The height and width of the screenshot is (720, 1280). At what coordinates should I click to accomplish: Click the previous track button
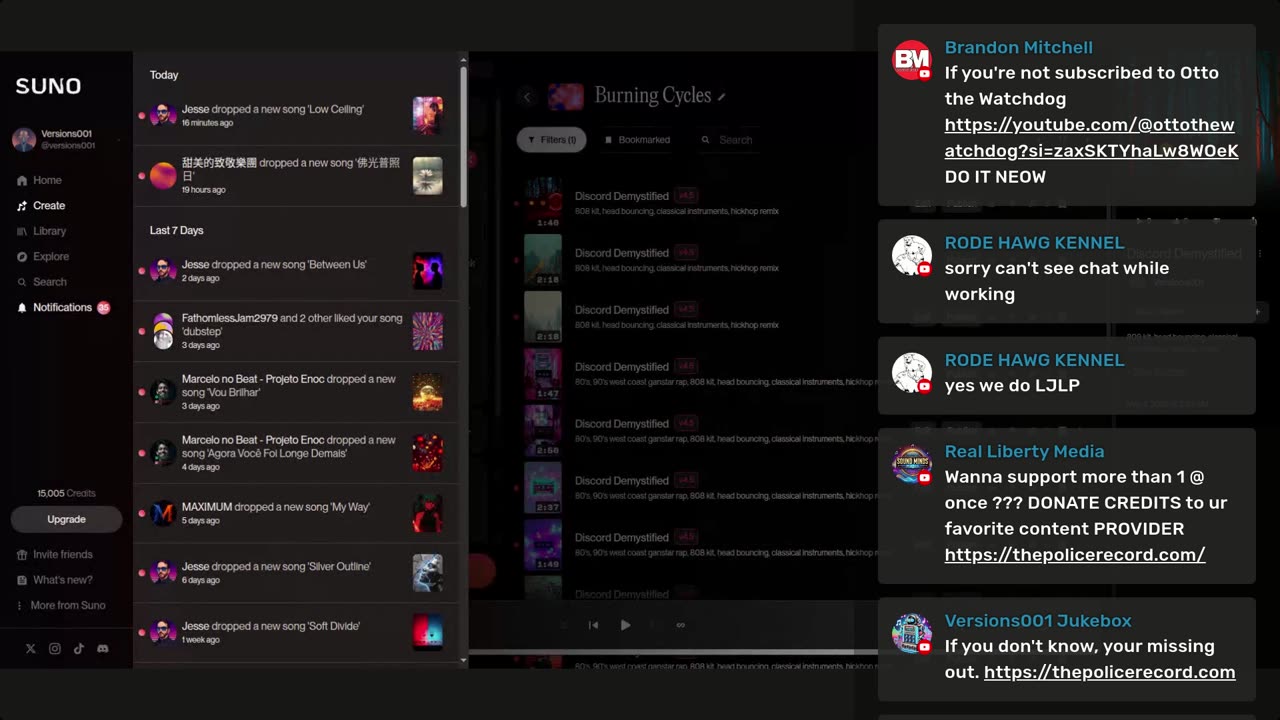click(593, 625)
